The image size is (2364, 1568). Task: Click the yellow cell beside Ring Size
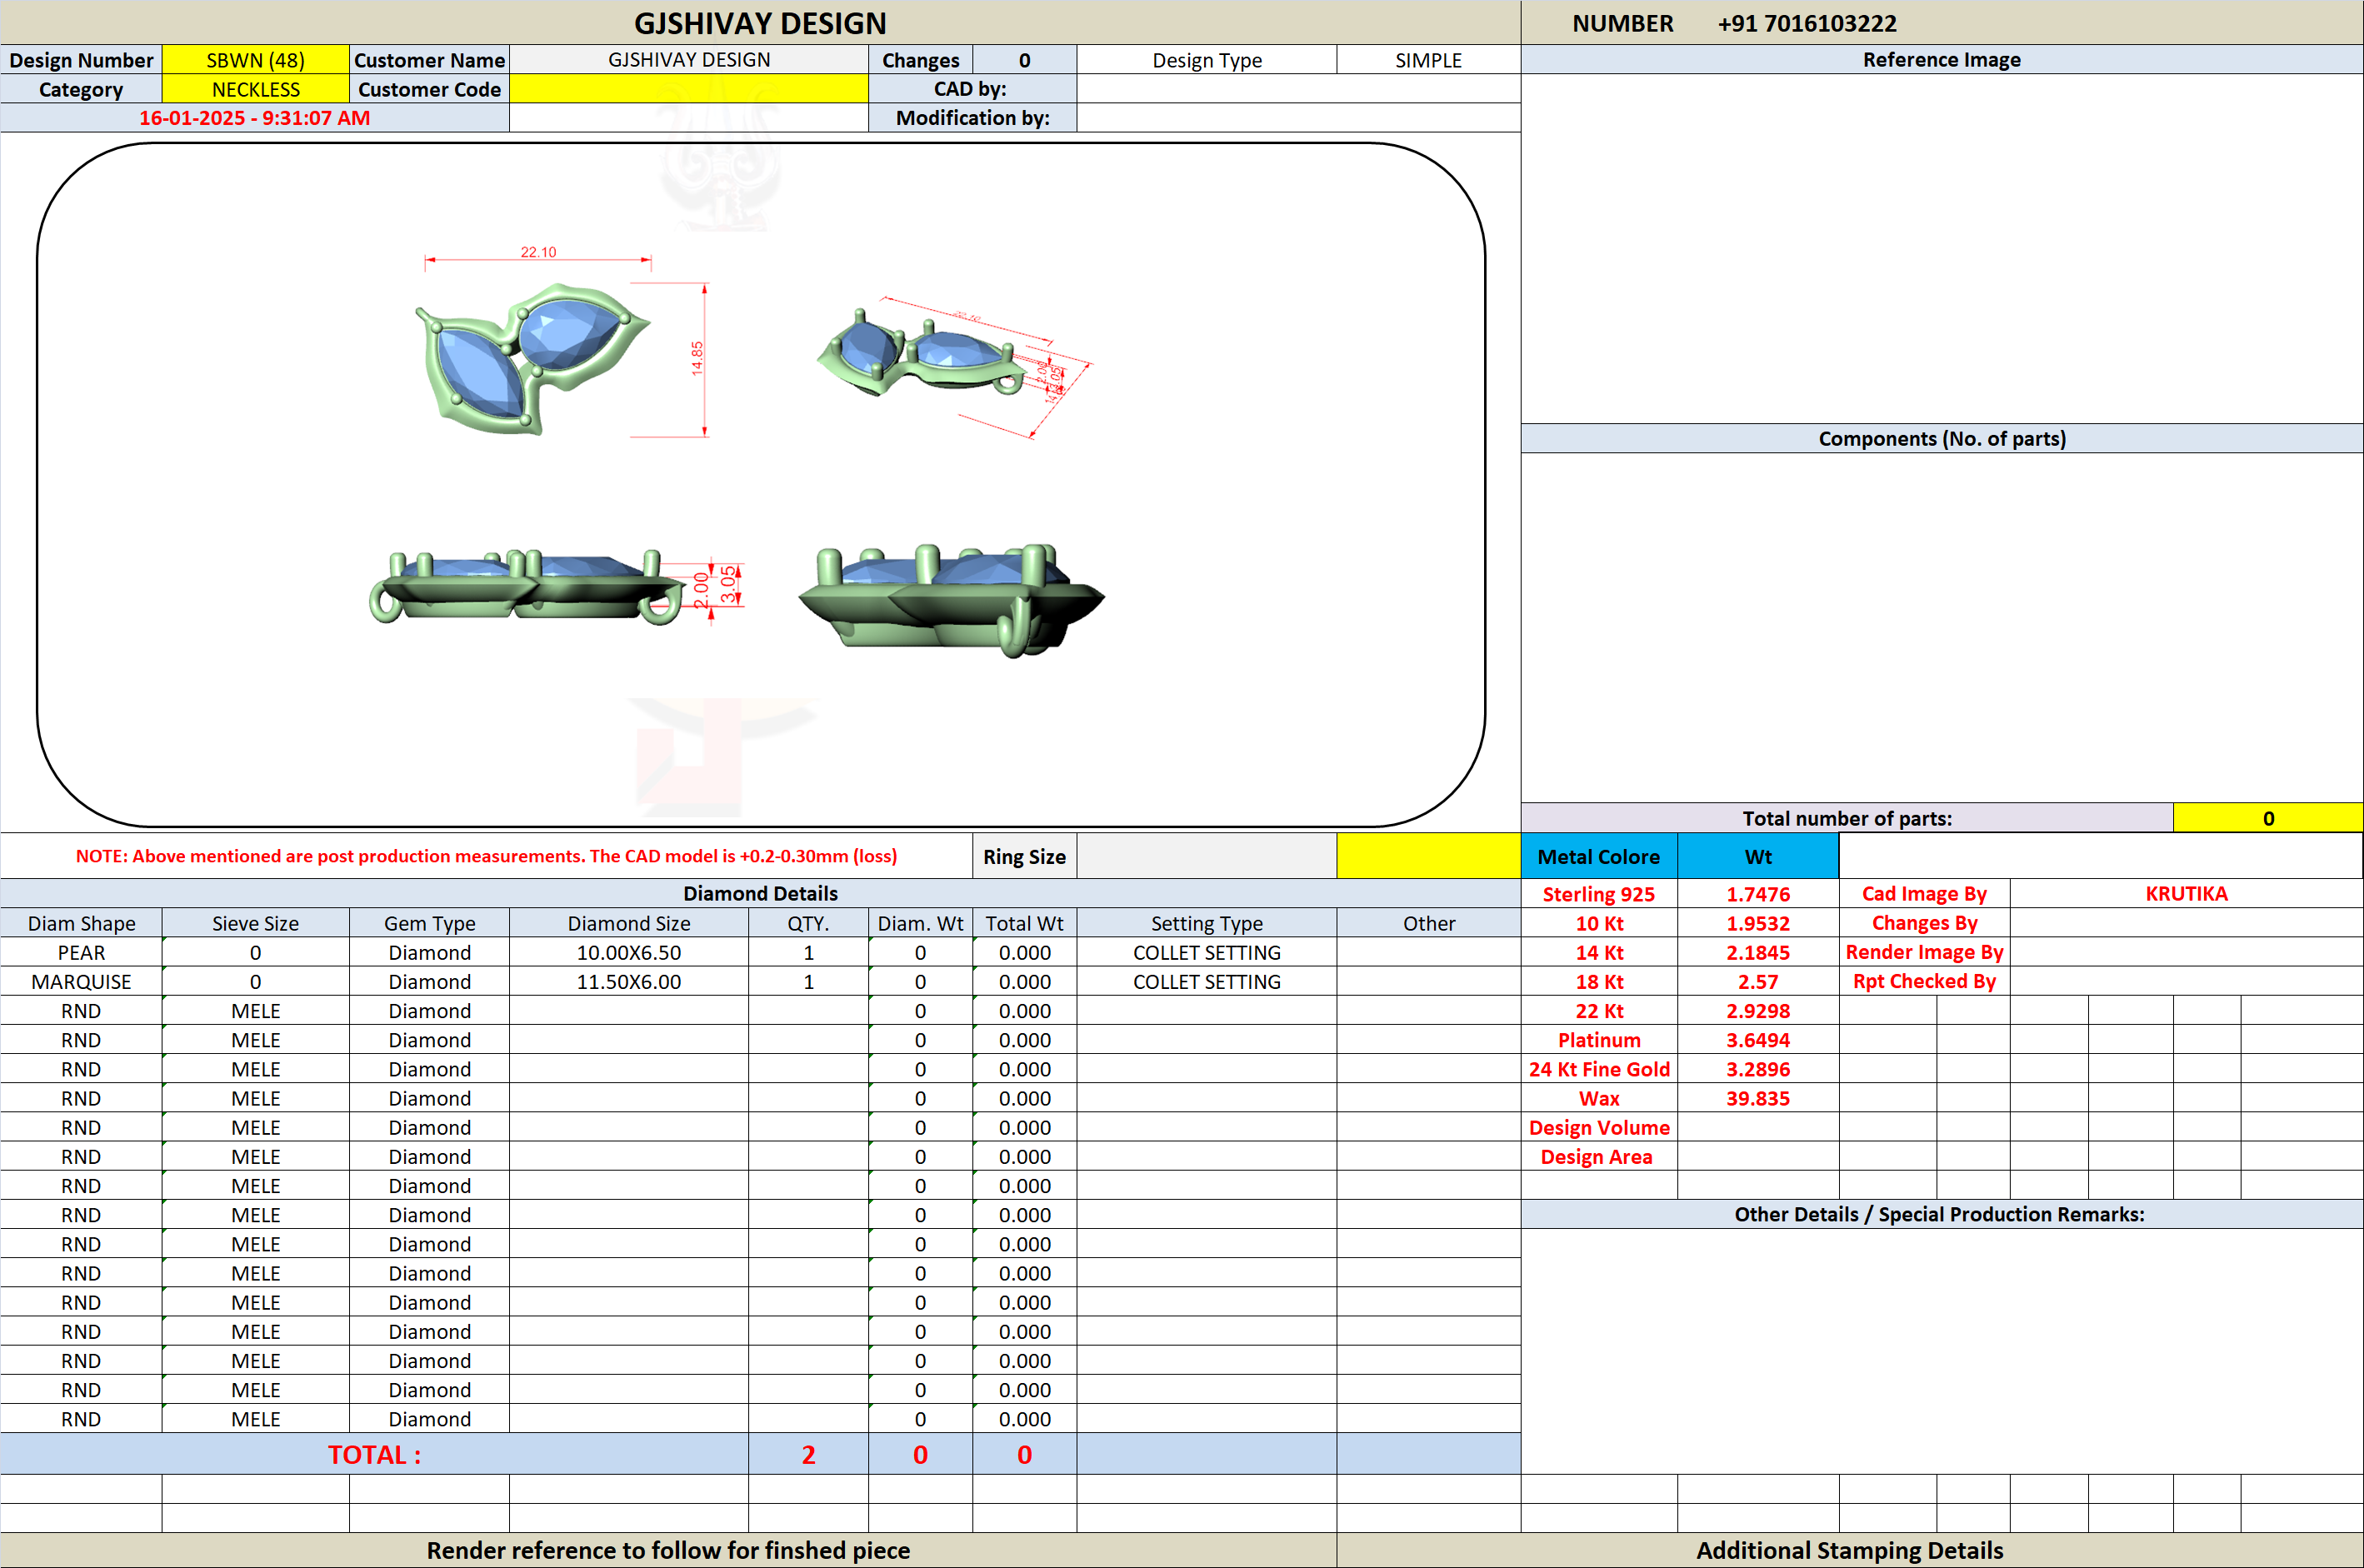click(1428, 856)
